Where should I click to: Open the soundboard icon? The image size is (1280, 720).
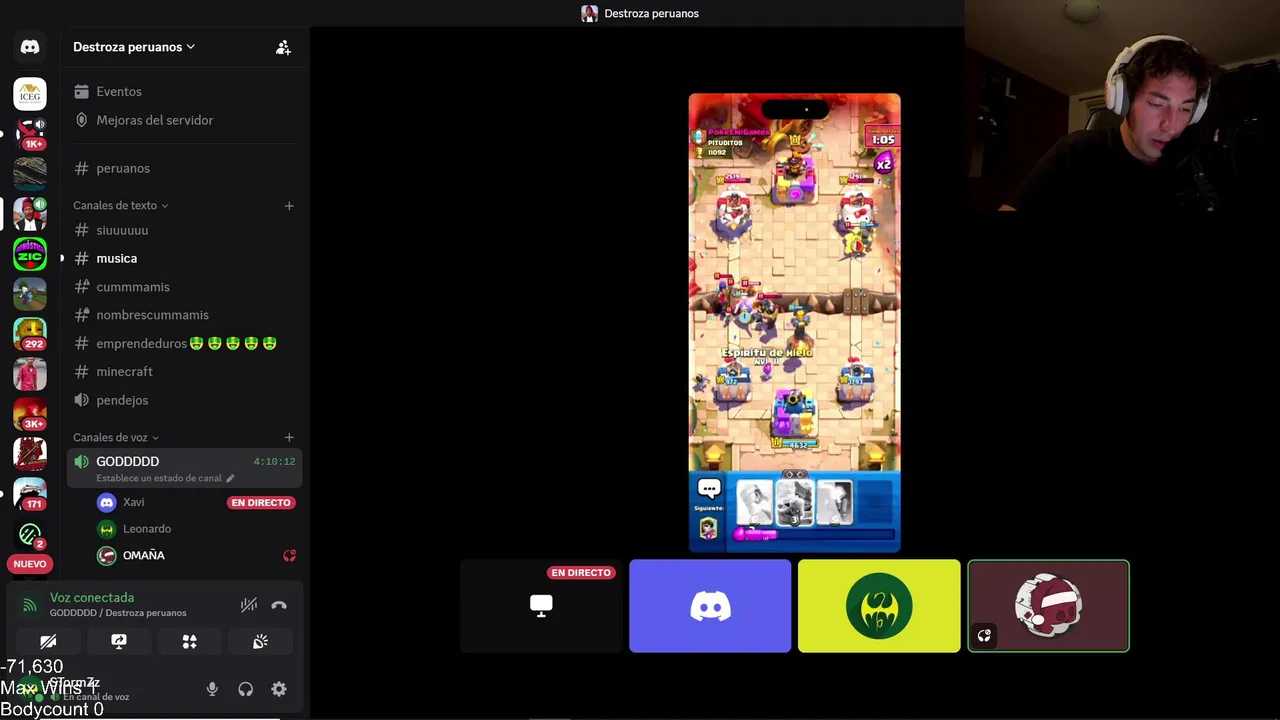click(260, 642)
